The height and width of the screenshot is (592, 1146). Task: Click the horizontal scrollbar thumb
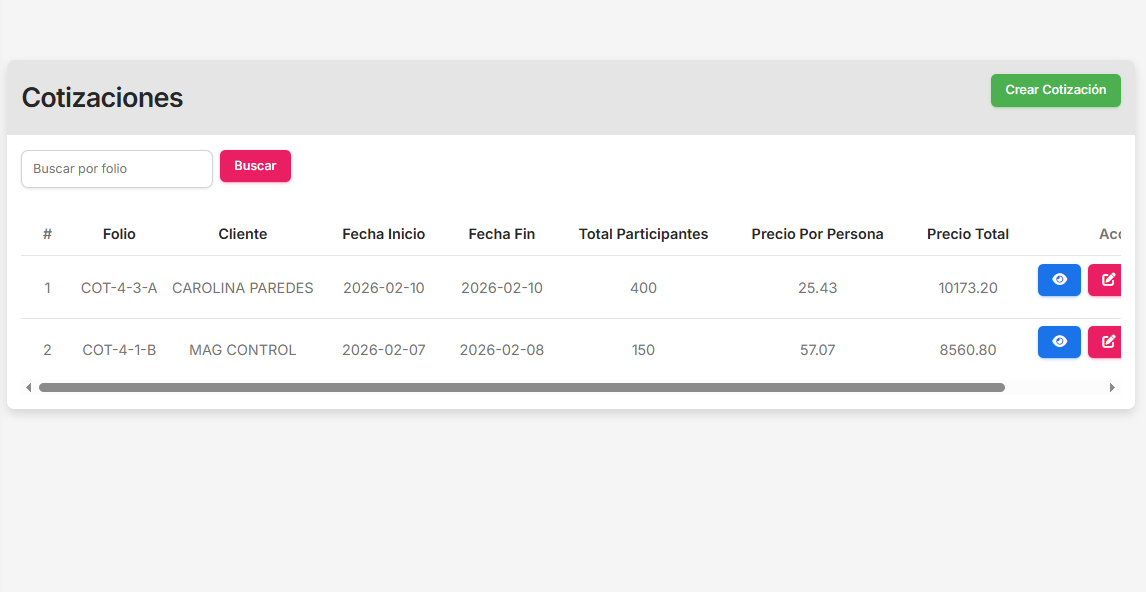click(521, 387)
